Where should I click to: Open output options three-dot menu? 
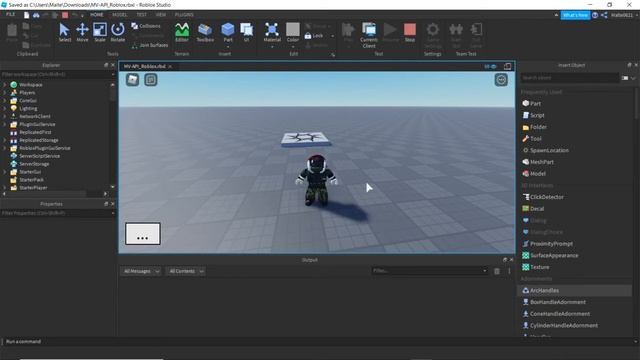click(x=509, y=271)
